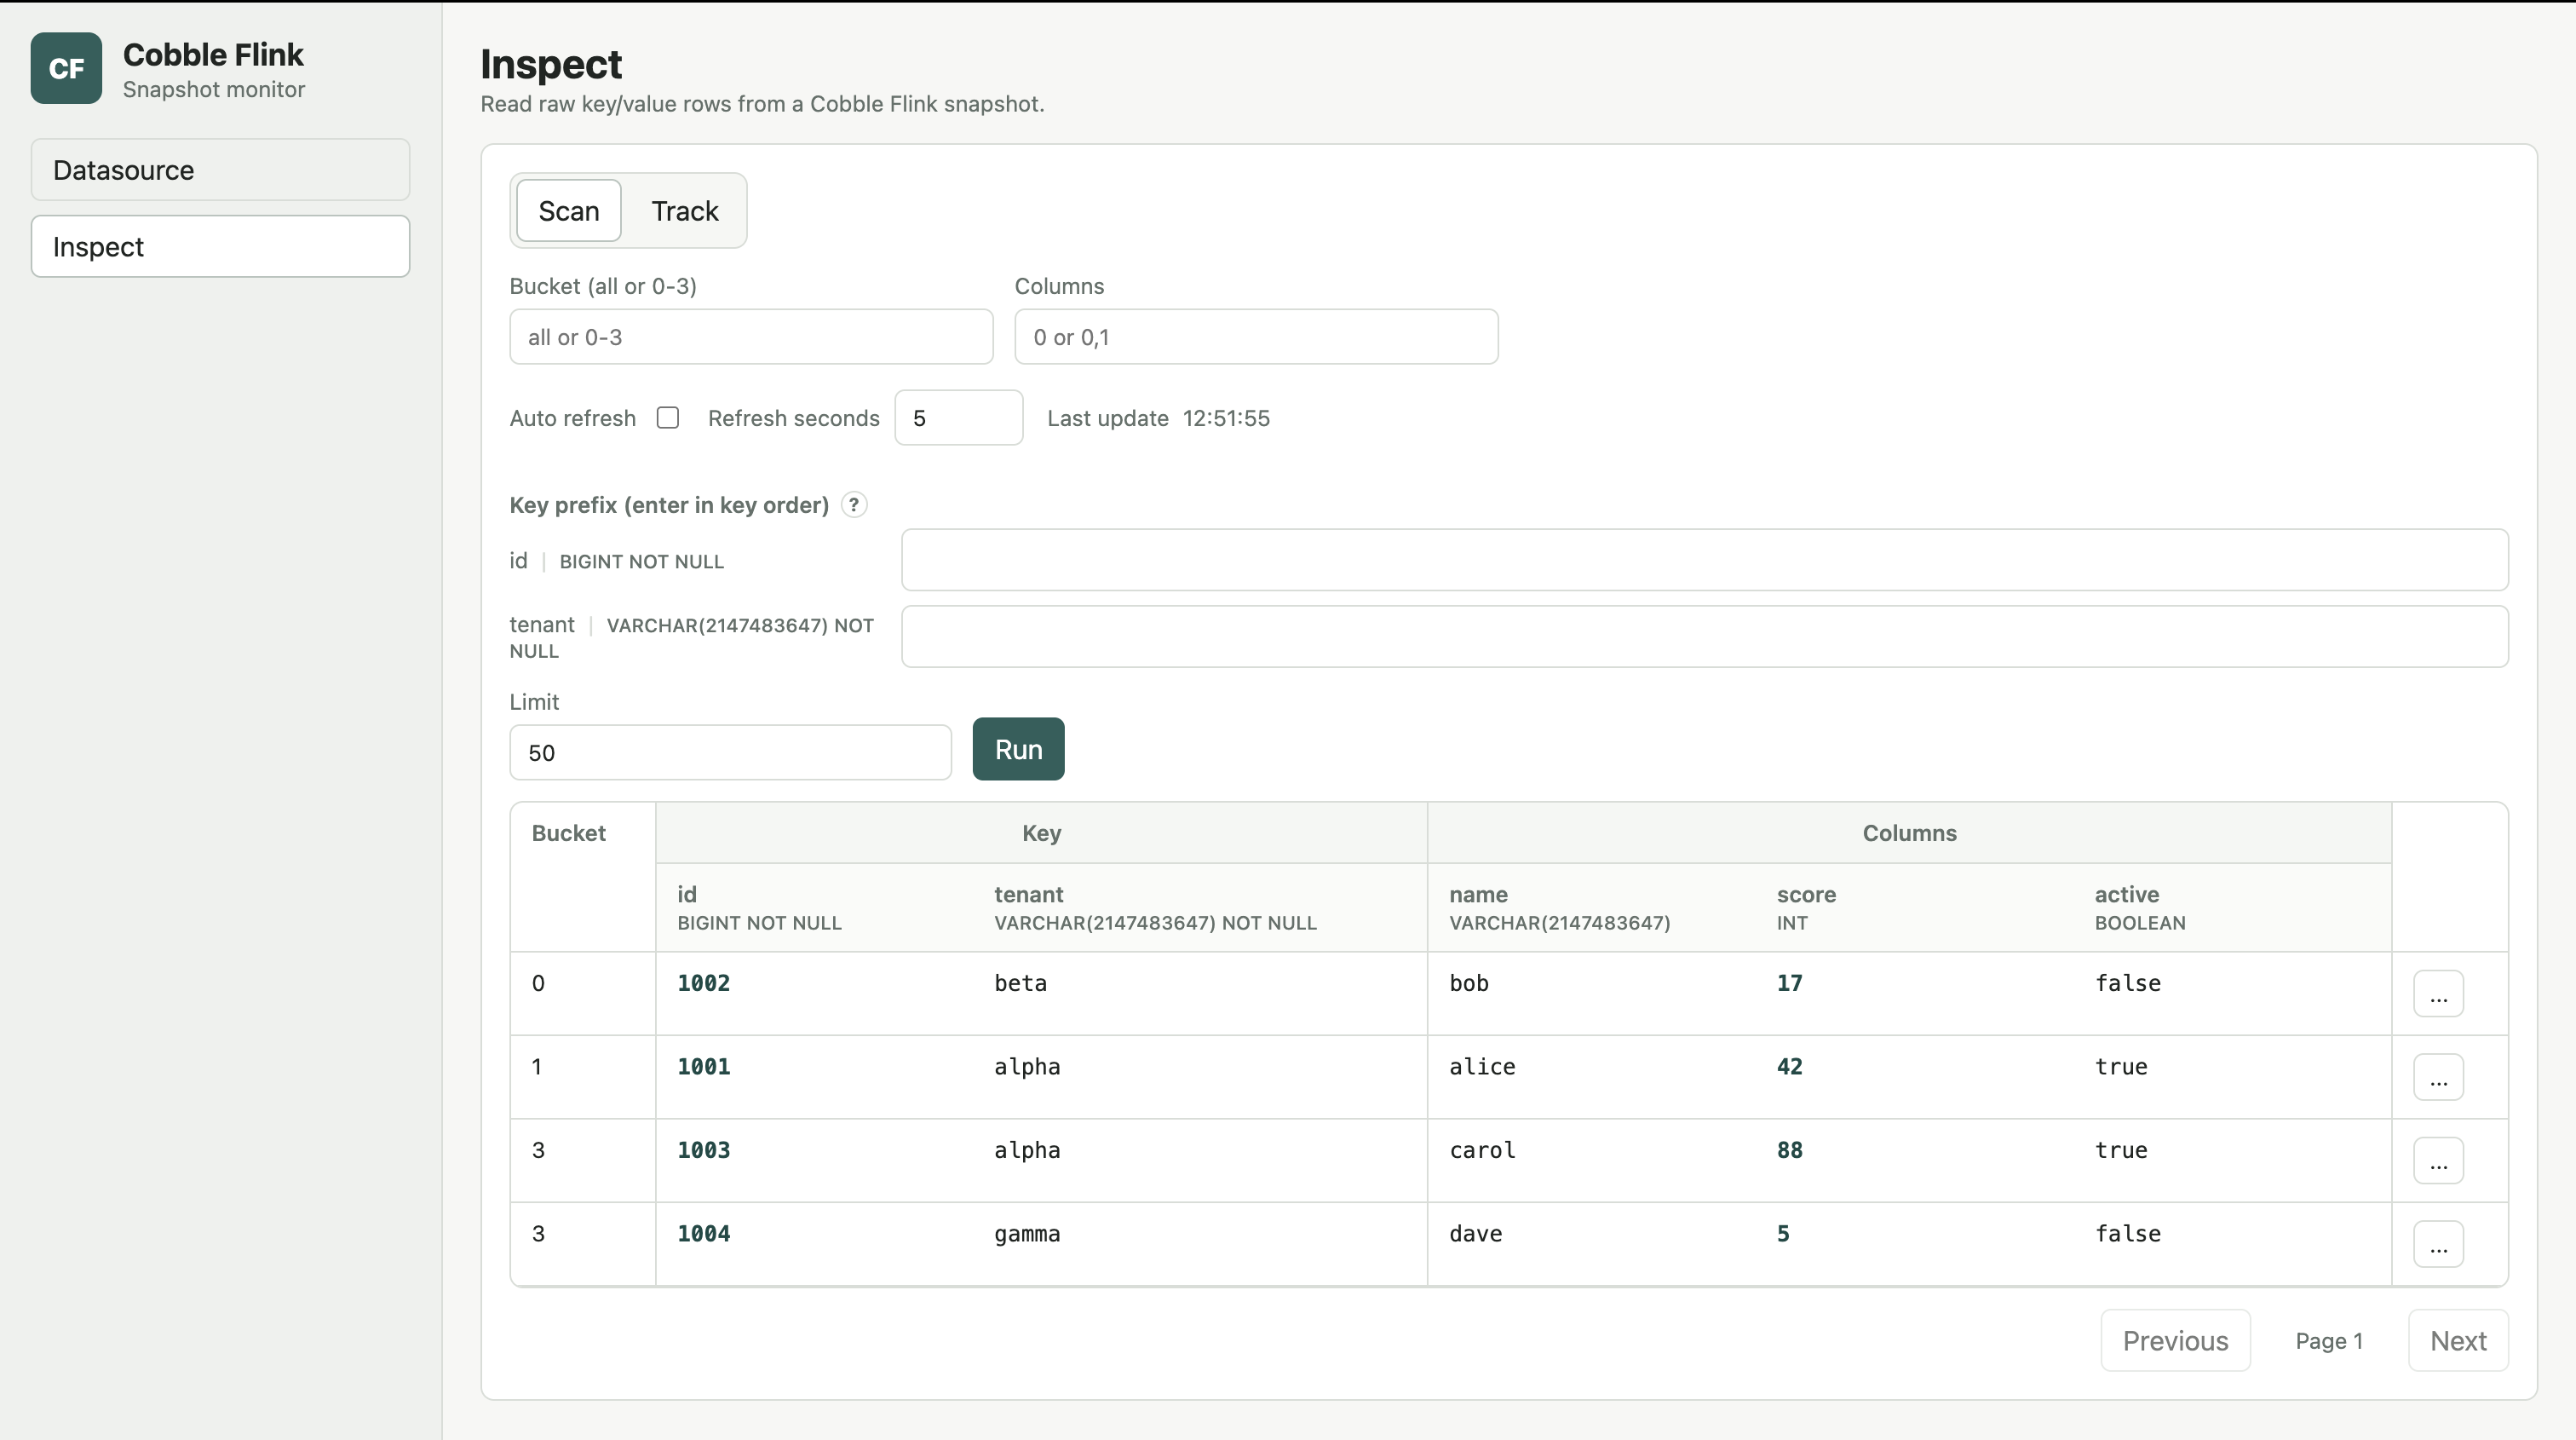Open row actions menu for id 1001

pyautogui.click(x=2438, y=1077)
